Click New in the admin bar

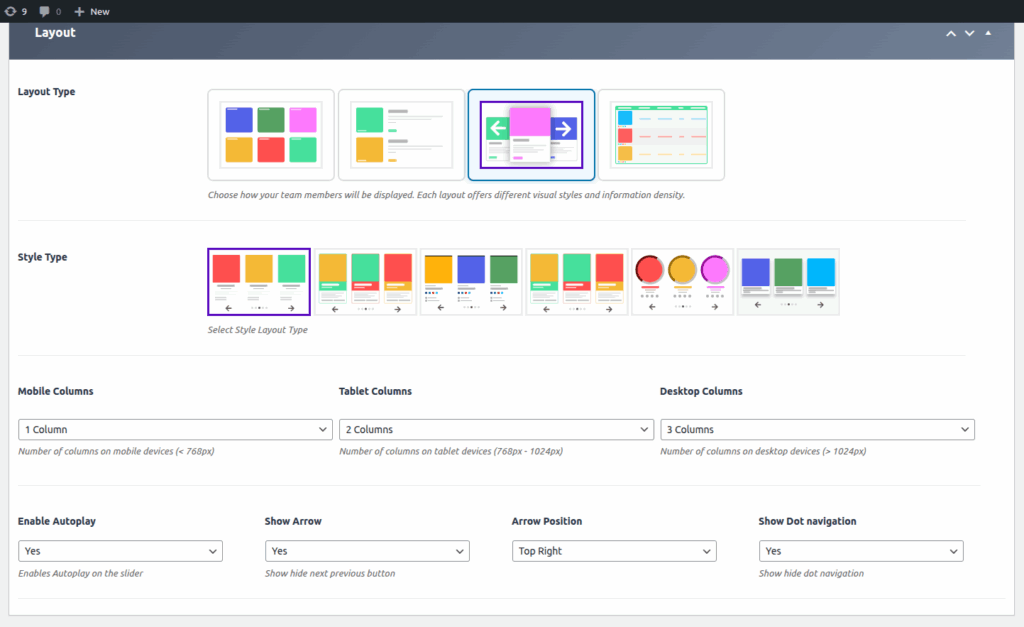click(x=92, y=12)
